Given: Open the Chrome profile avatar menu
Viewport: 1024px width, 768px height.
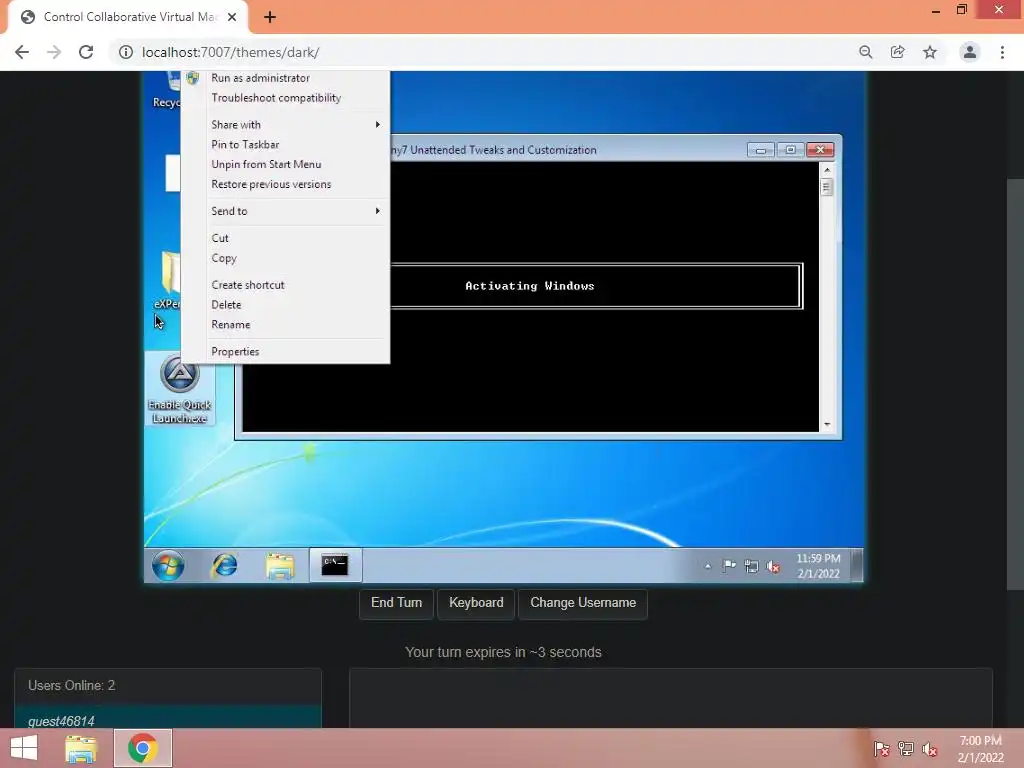Looking at the screenshot, I should pos(970,52).
